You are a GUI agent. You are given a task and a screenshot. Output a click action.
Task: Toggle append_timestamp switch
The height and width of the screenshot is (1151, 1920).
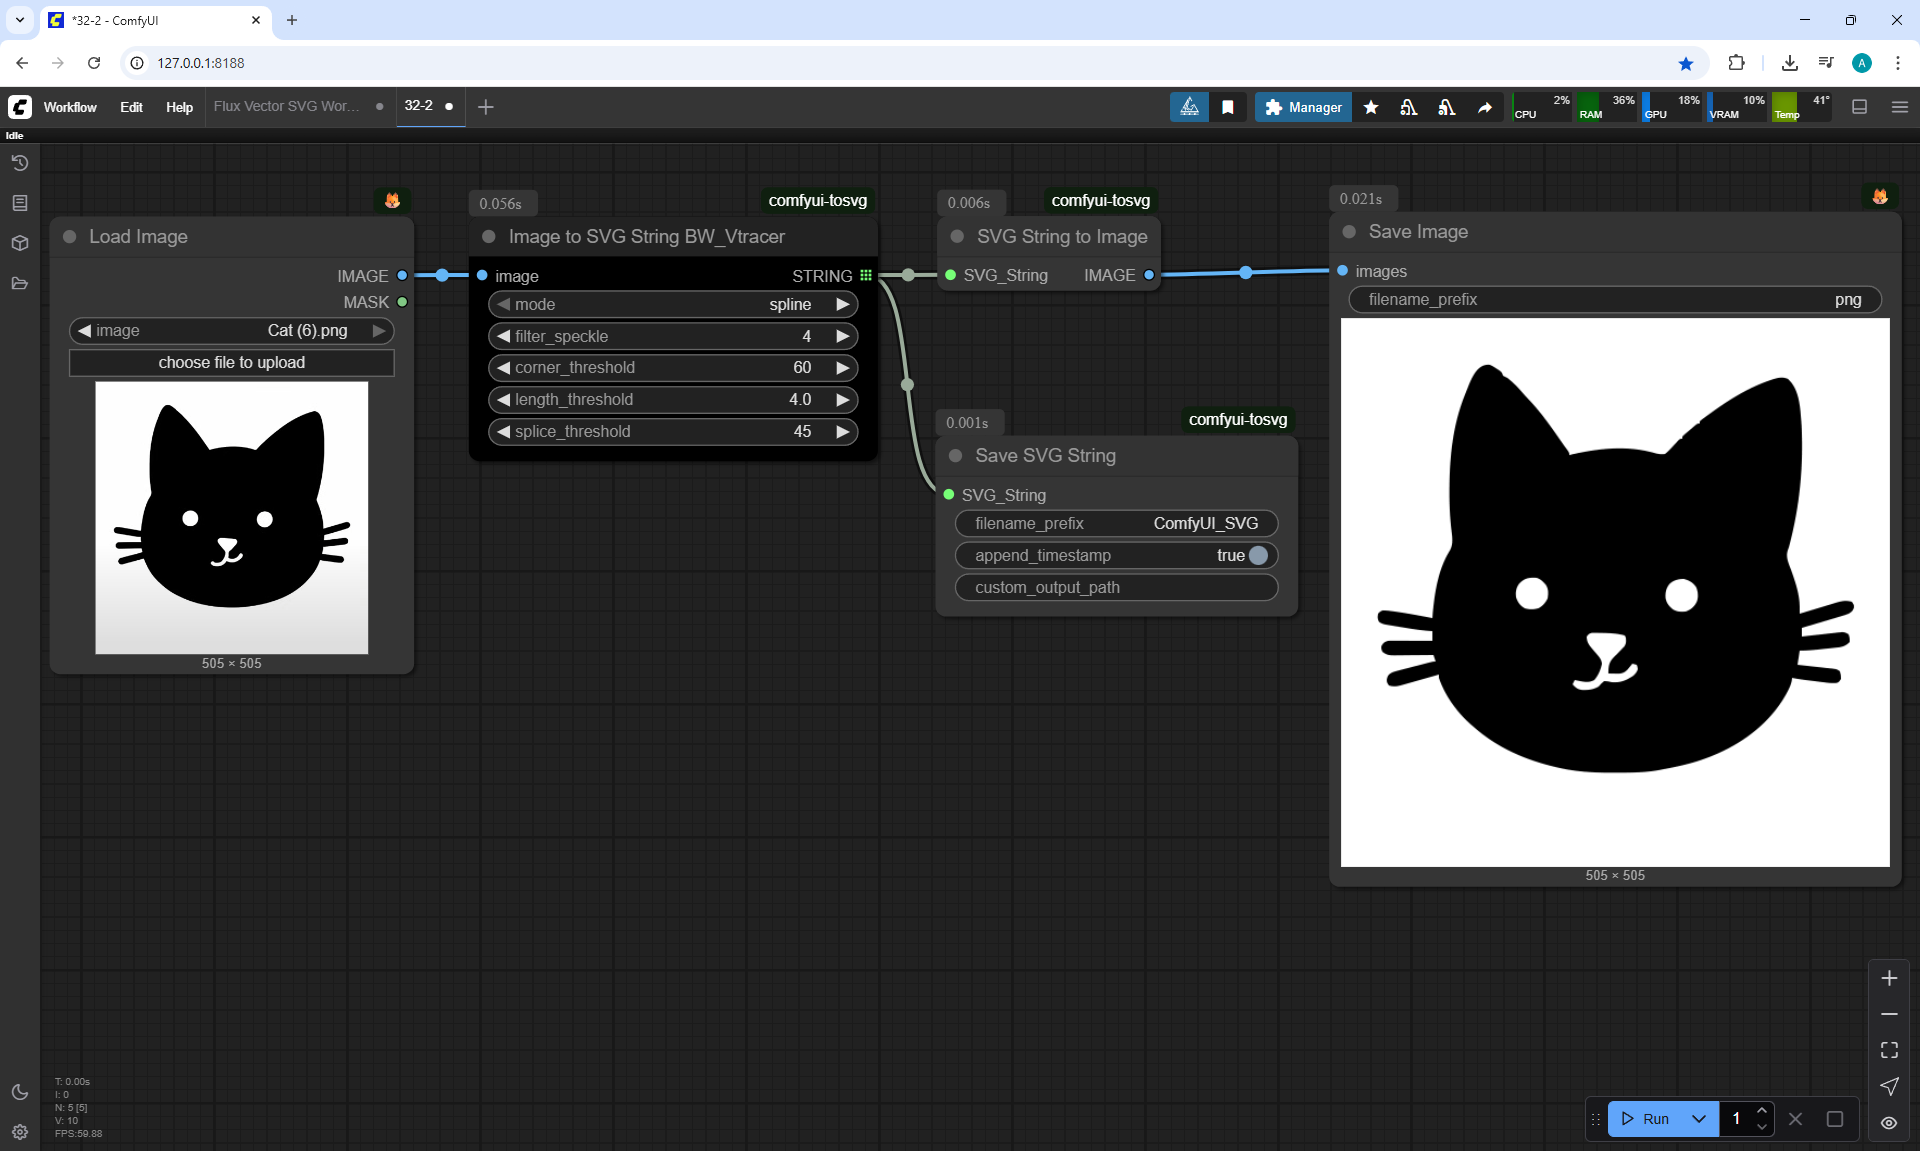click(x=1258, y=555)
